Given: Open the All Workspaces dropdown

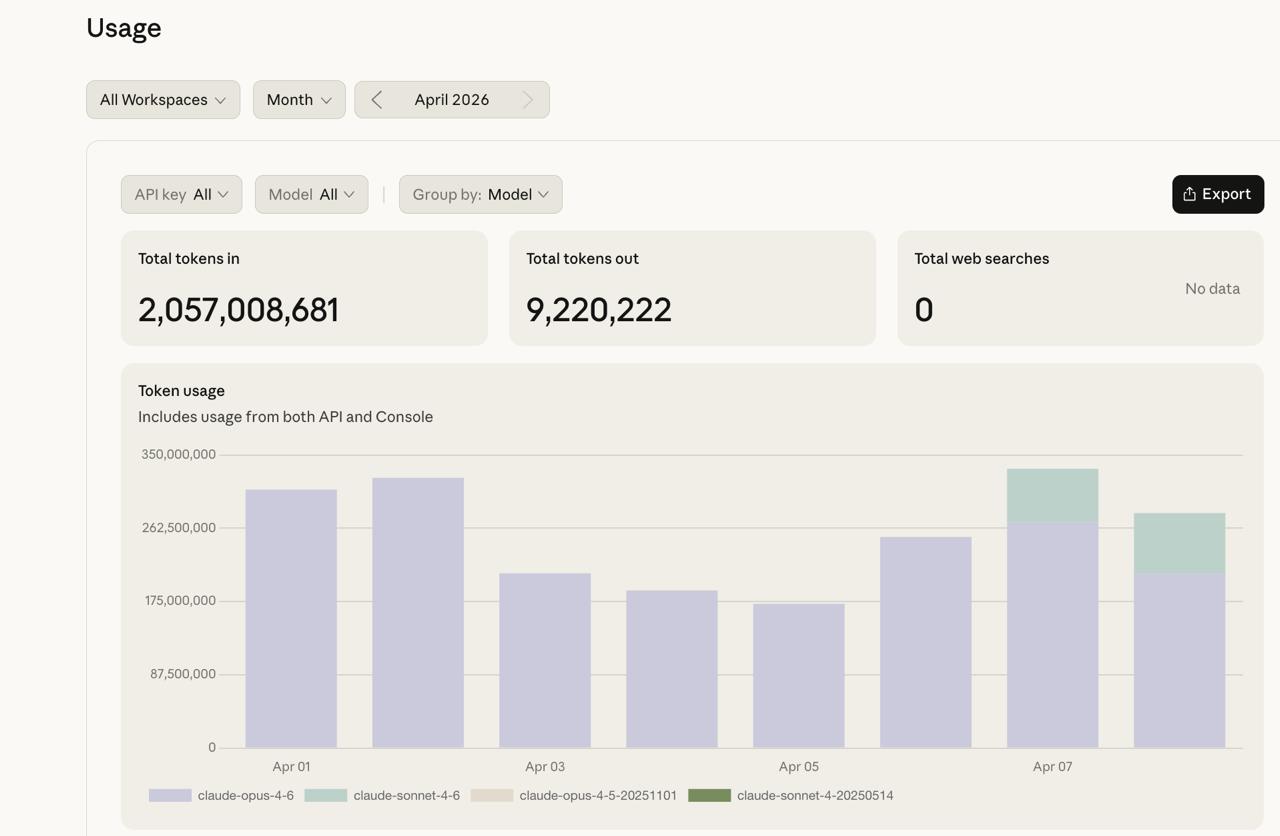Looking at the screenshot, I should click(163, 100).
